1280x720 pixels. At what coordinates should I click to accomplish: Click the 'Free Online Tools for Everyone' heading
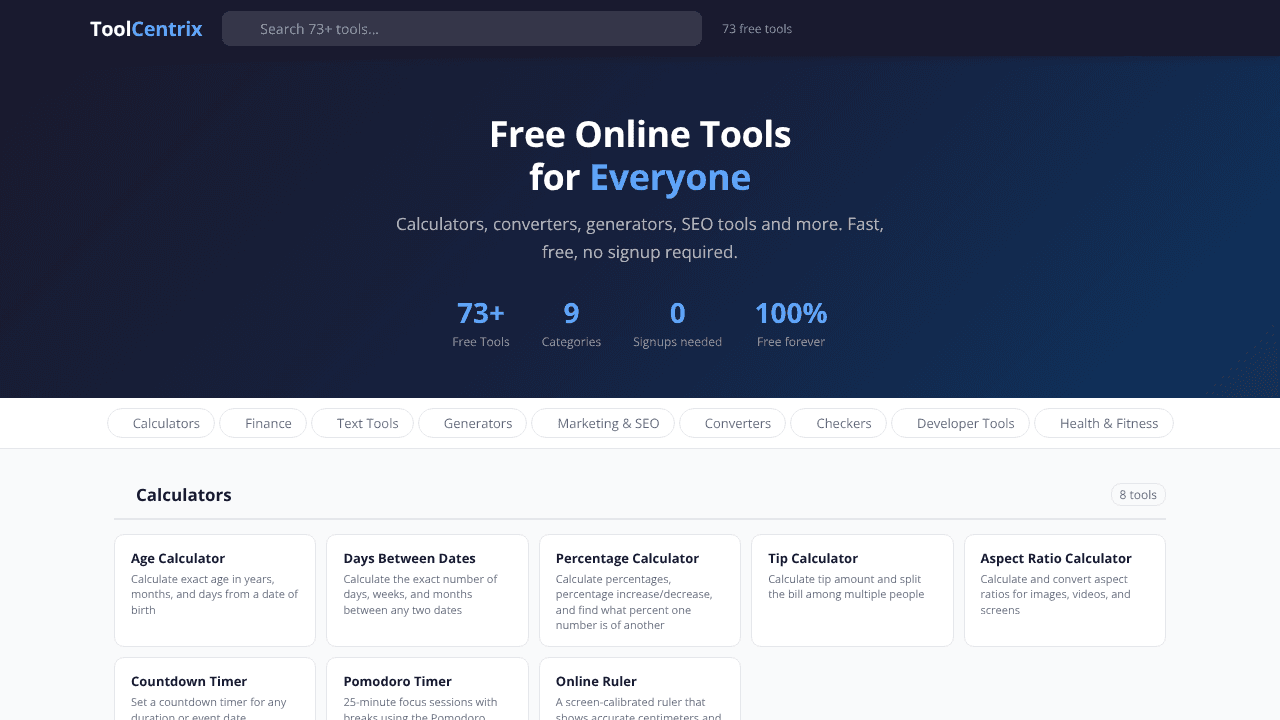pyautogui.click(x=640, y=155)
